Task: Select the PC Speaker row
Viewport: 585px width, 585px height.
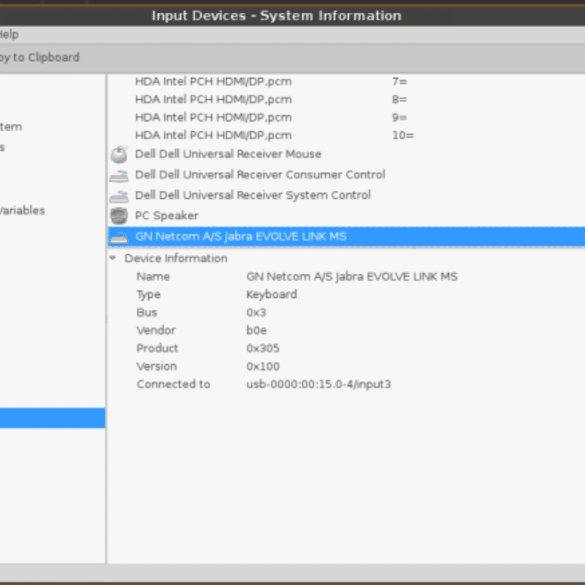Action: 347,216
